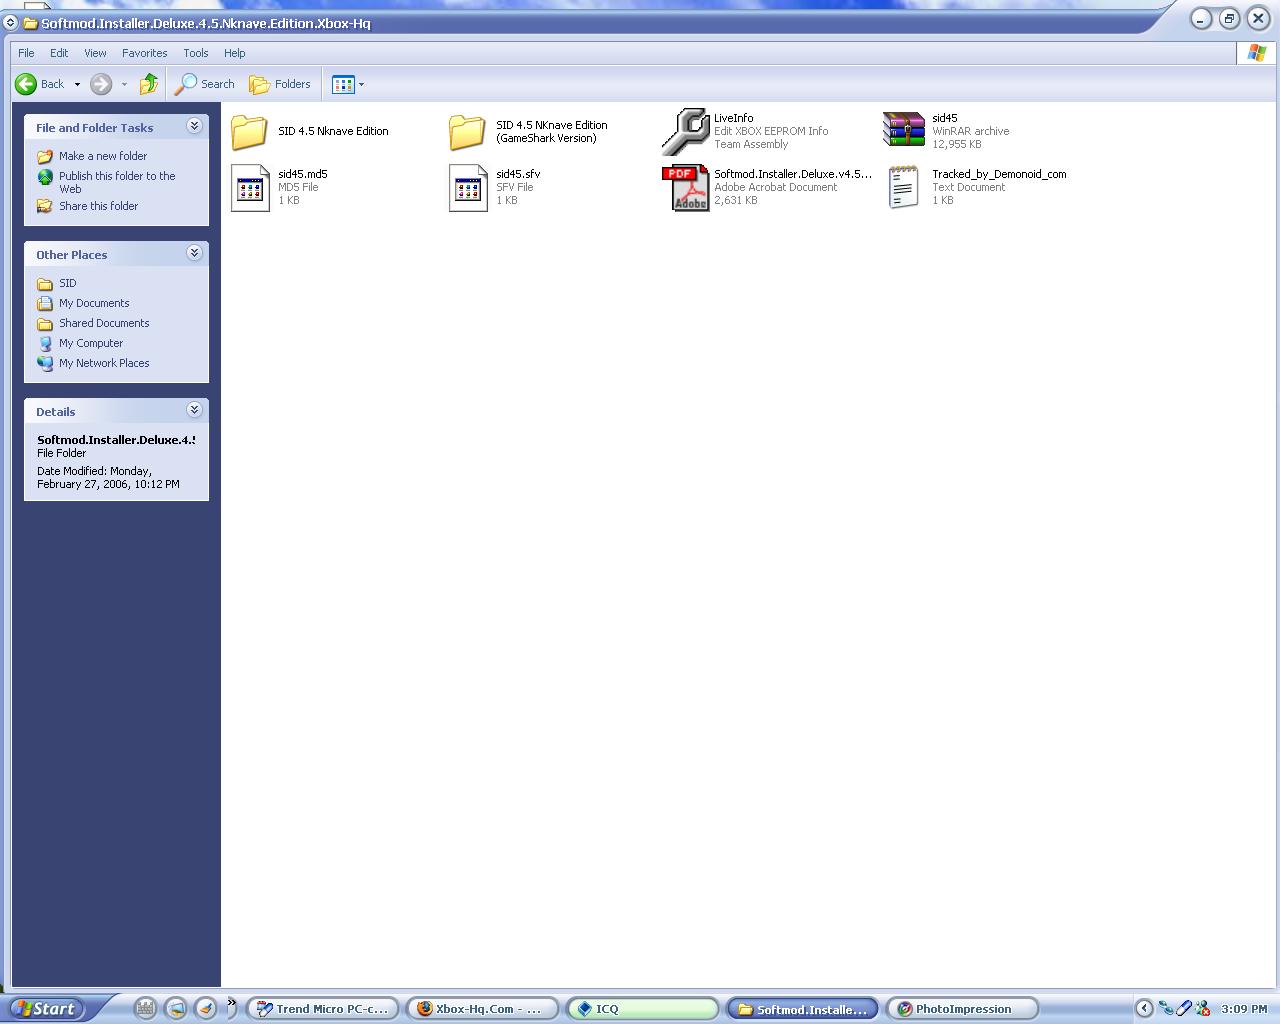Image resolution: width=1280 pixels, height=1024 pixels.
Task: Open the Favorites menu
Action: 144,53
